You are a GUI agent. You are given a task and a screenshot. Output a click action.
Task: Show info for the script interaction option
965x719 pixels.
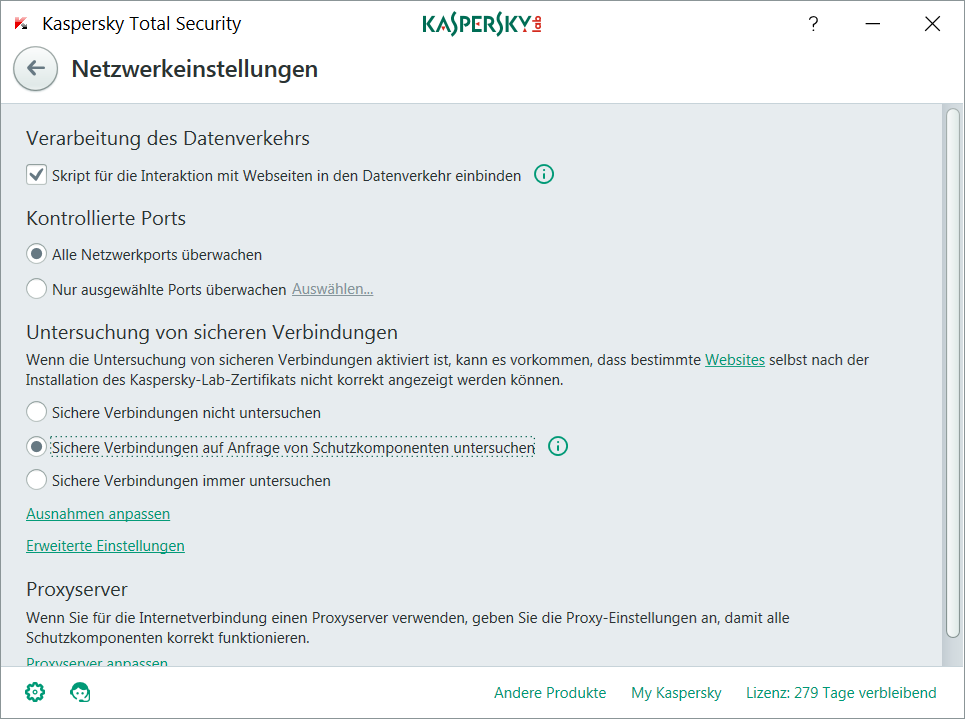(543, 175)
